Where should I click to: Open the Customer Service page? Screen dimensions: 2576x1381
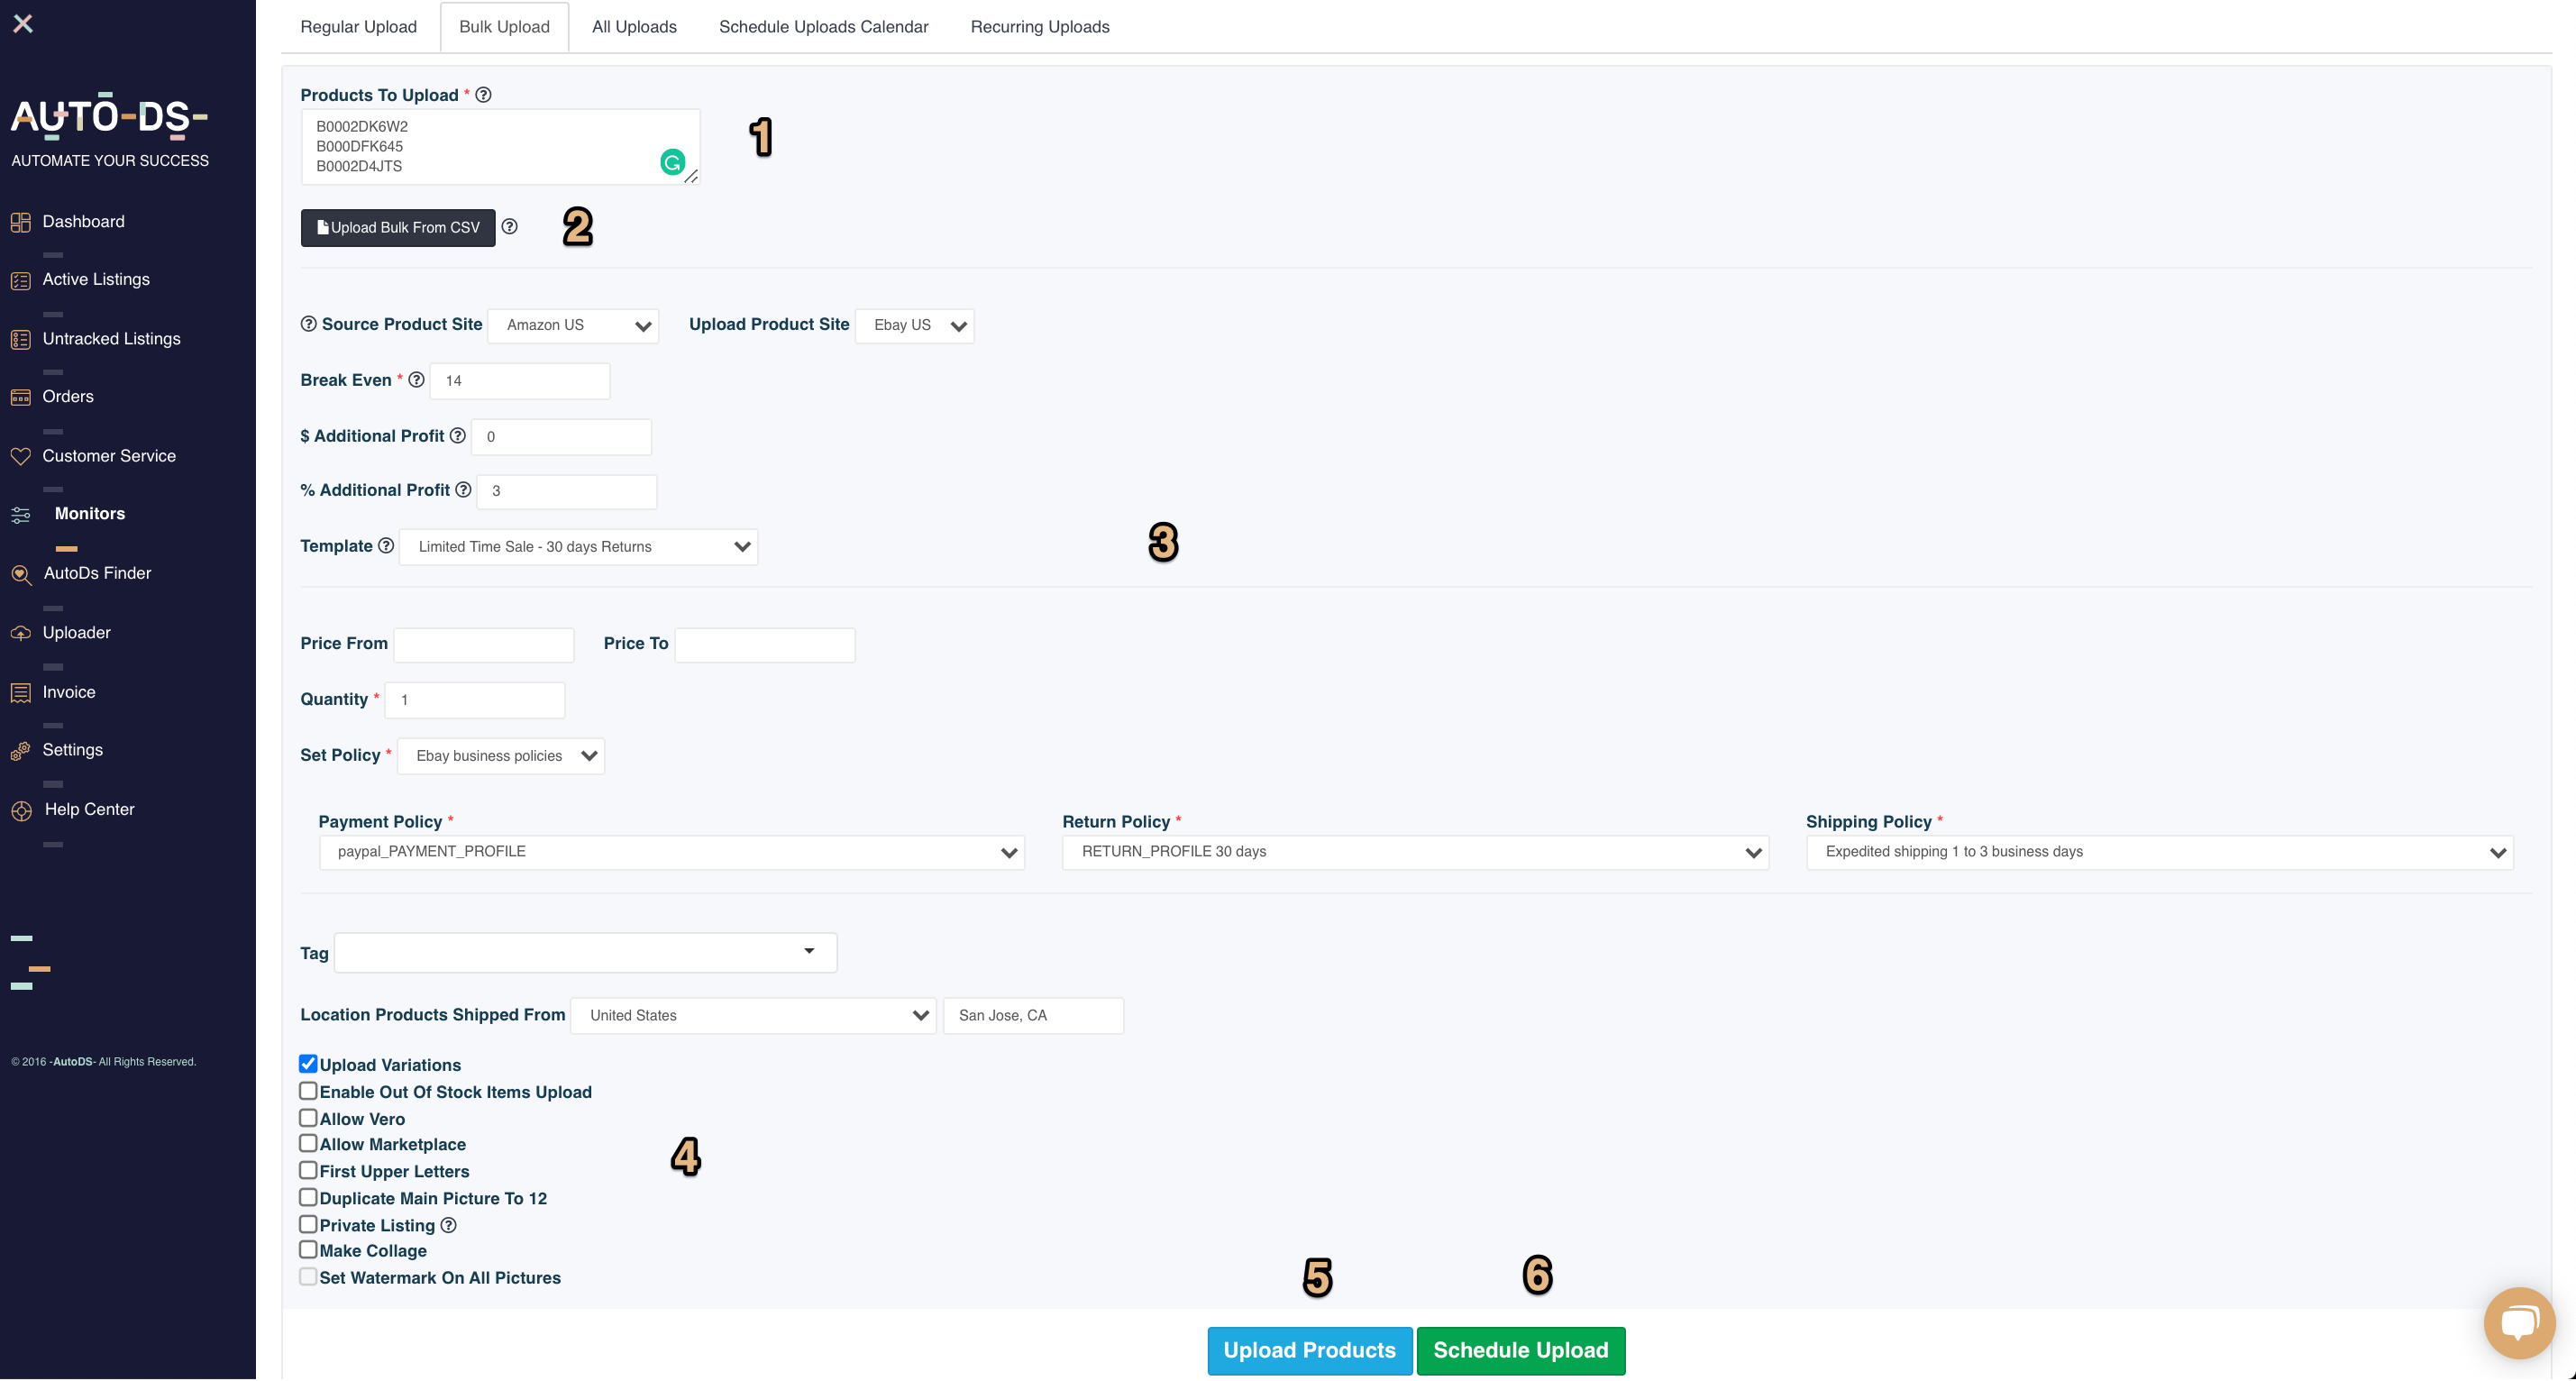pos(109,456)
